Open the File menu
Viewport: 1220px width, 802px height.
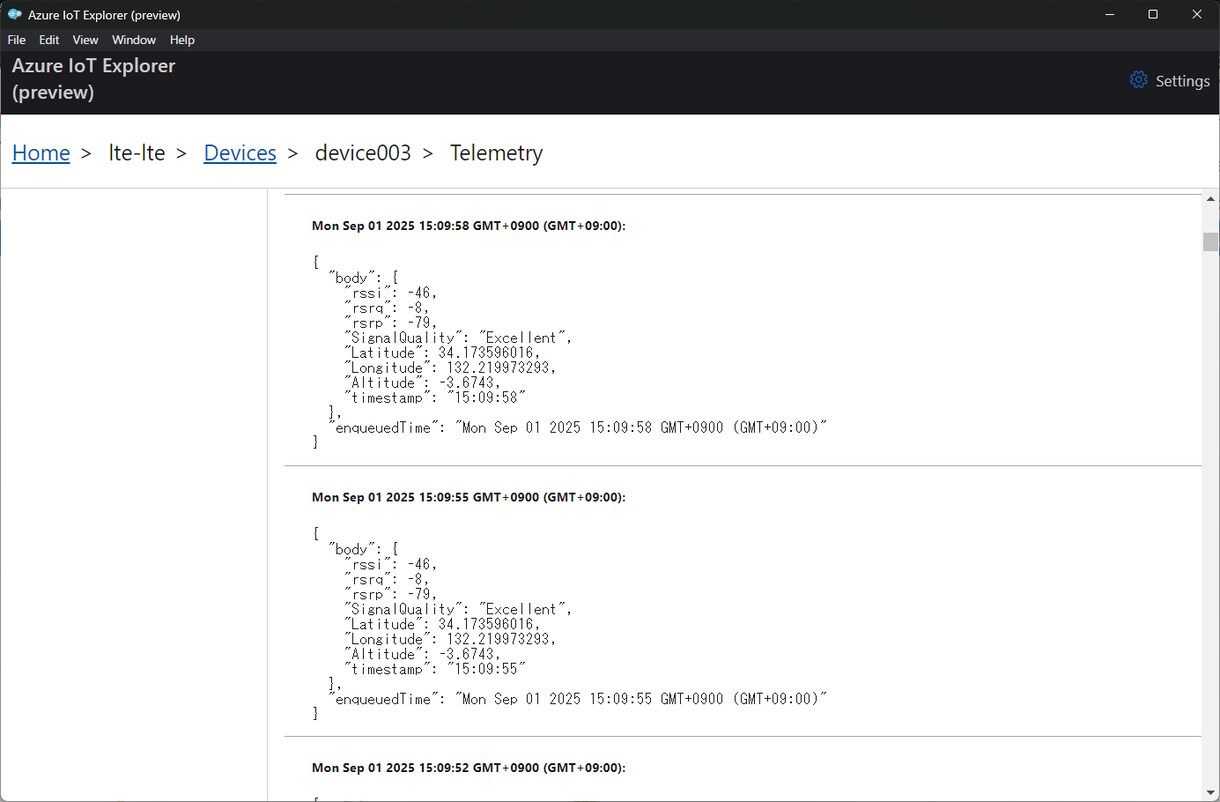[17, 40]
